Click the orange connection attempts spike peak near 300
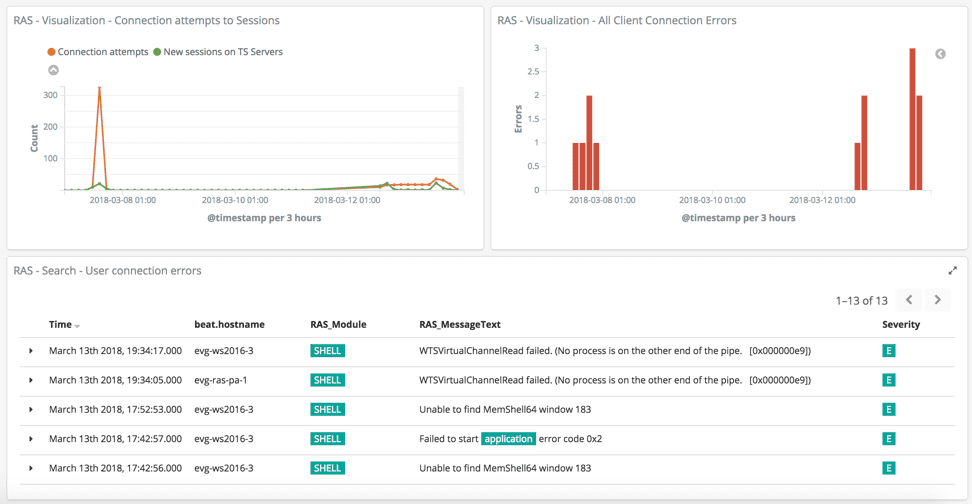Image resolution: width=972 pixels, height=504 pixels. point(99,90)
